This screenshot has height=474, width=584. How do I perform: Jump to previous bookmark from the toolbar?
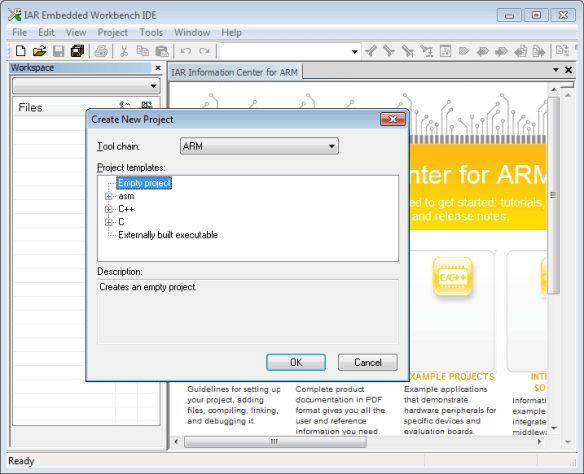click(x=483, y=51)
